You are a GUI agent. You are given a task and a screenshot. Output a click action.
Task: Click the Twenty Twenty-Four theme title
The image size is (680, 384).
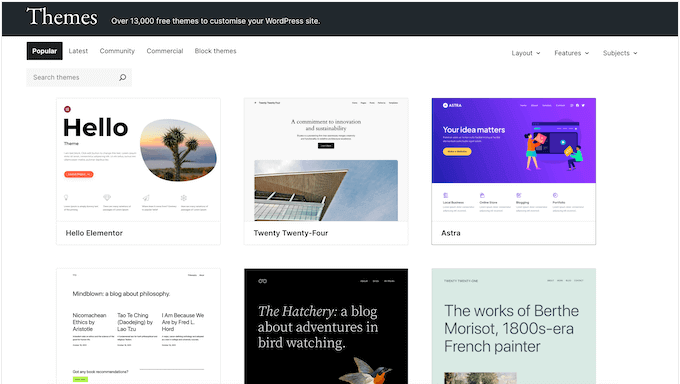[x=291, y=233]
